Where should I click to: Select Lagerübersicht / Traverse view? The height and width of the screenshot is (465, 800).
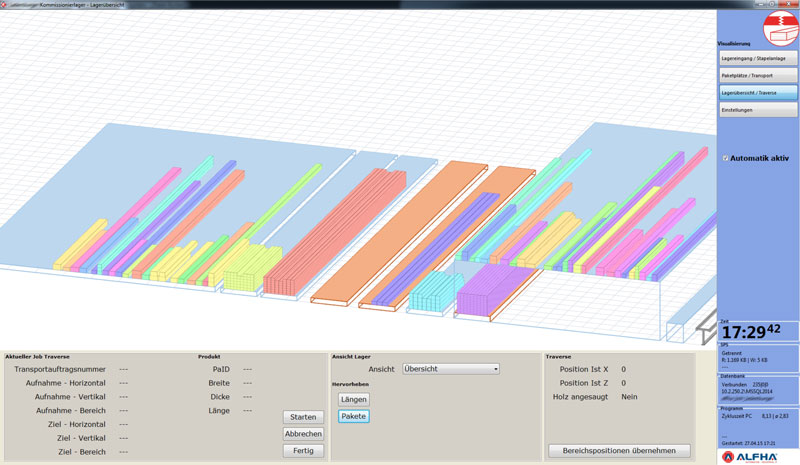click(758, 92)
